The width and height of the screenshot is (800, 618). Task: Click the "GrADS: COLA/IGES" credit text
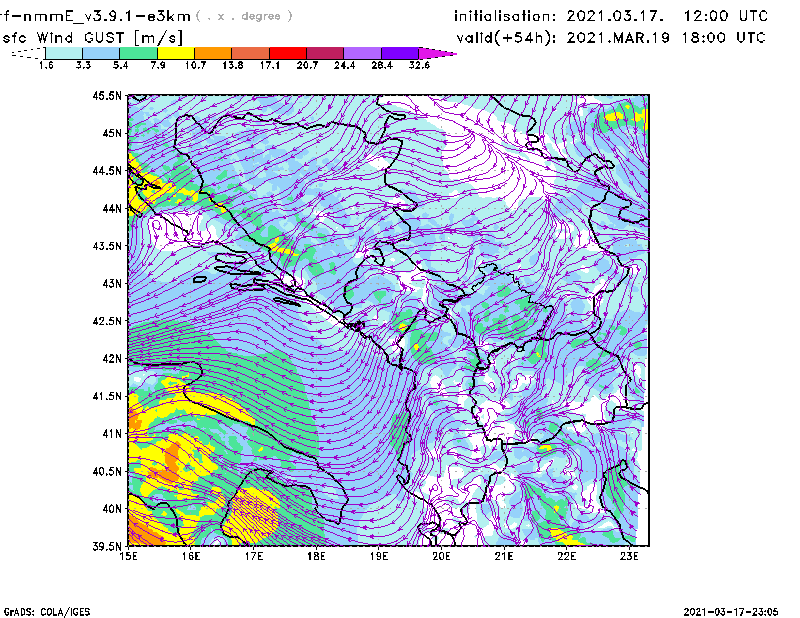47,612
